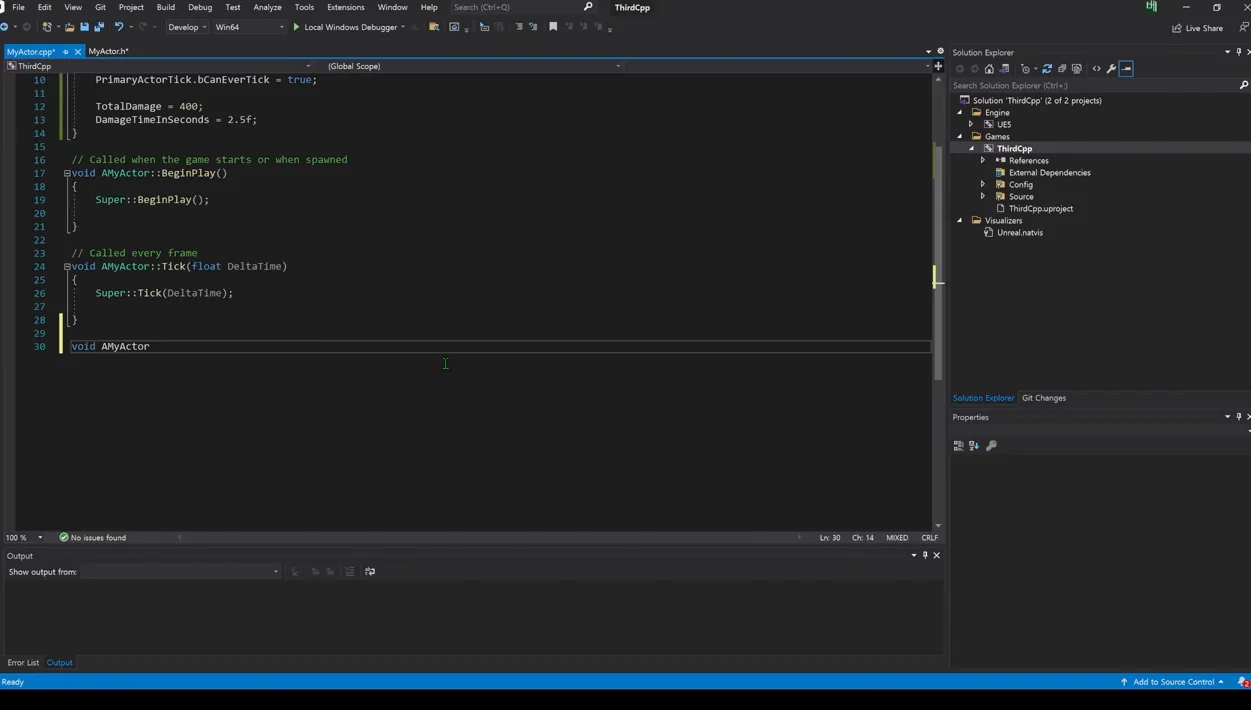The height and width of the screenshot is (710, 1251).
Task: Collapse the Tick function outlining box
Action: 67,267
